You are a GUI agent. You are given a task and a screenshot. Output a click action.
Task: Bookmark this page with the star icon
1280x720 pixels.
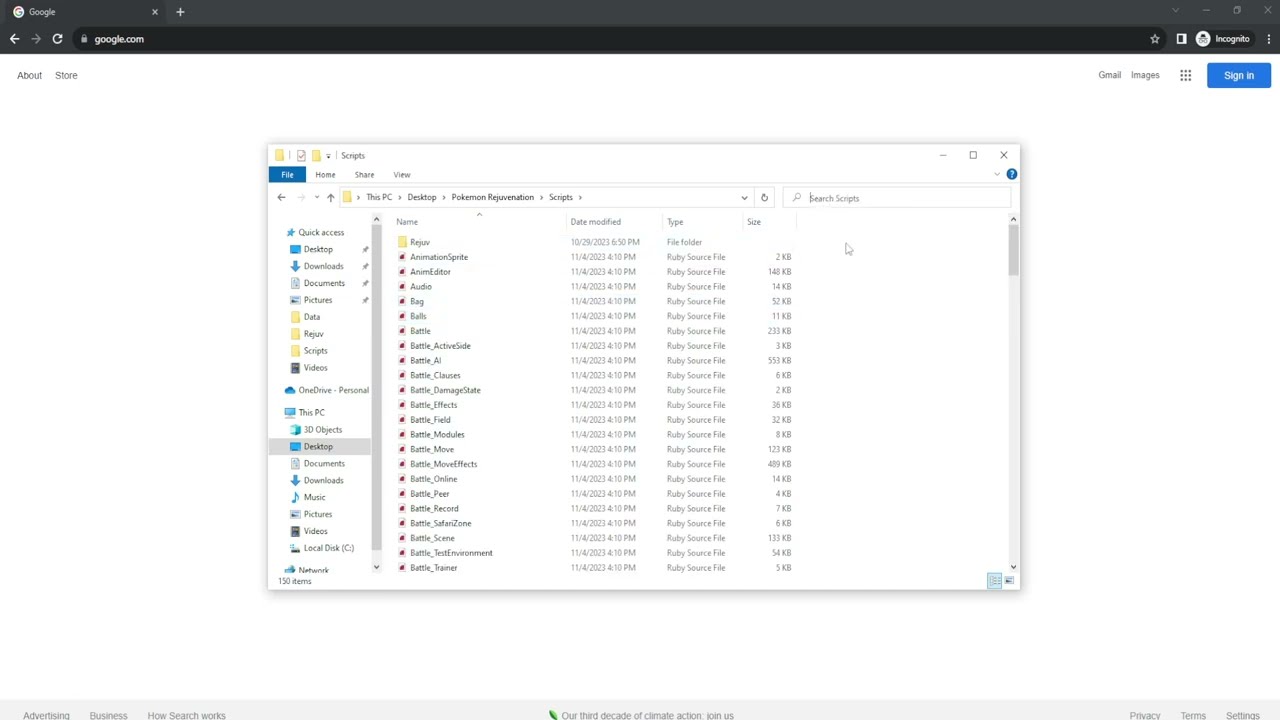(1155, 39)
